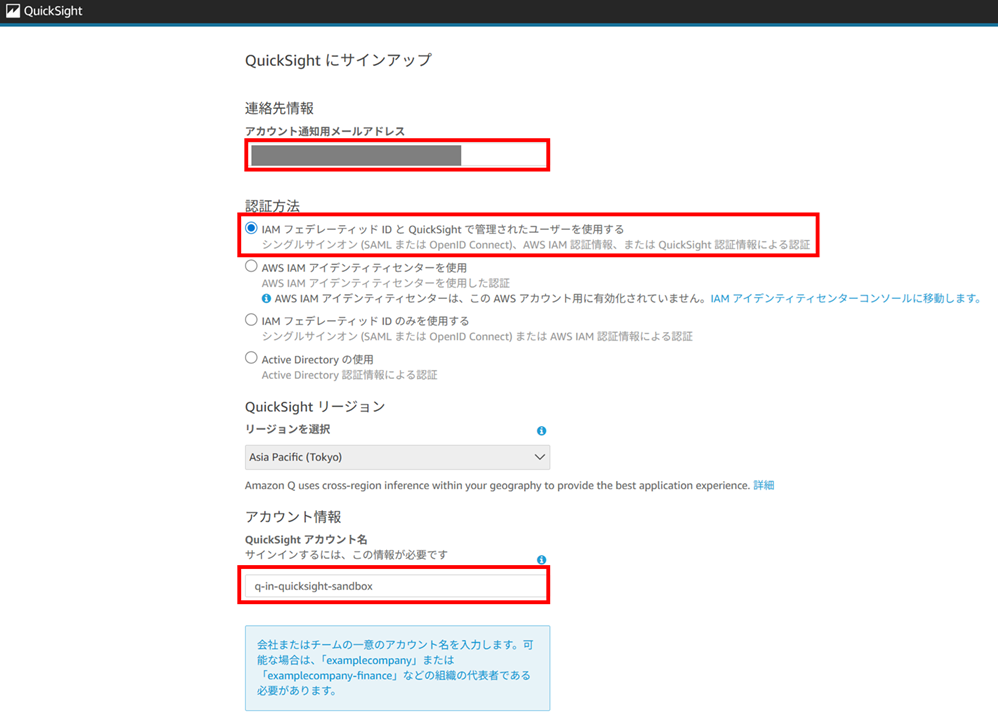998x720 pixels.
Task: Click the Amazon Q cross-region inference notice text
Action: [x=498, y=485]
